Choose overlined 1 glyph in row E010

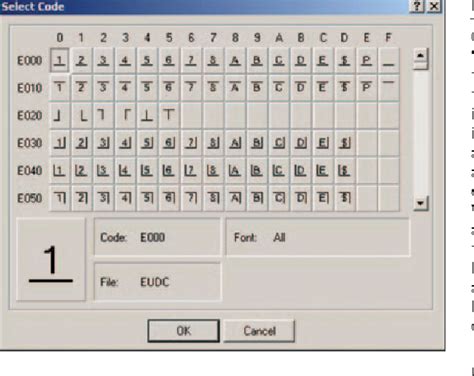[60, 88]
